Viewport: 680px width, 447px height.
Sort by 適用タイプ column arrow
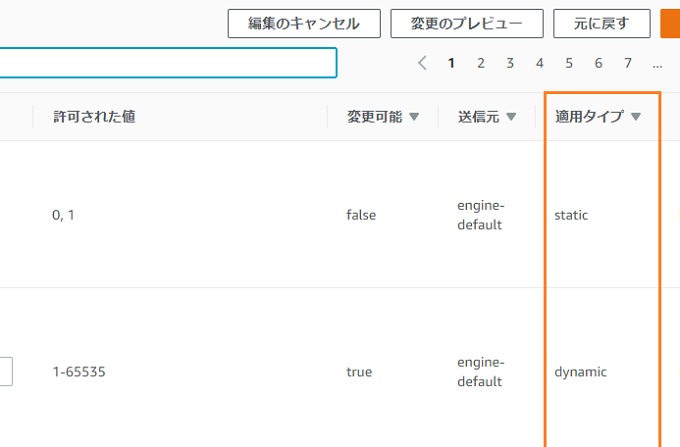pos(636,117)
